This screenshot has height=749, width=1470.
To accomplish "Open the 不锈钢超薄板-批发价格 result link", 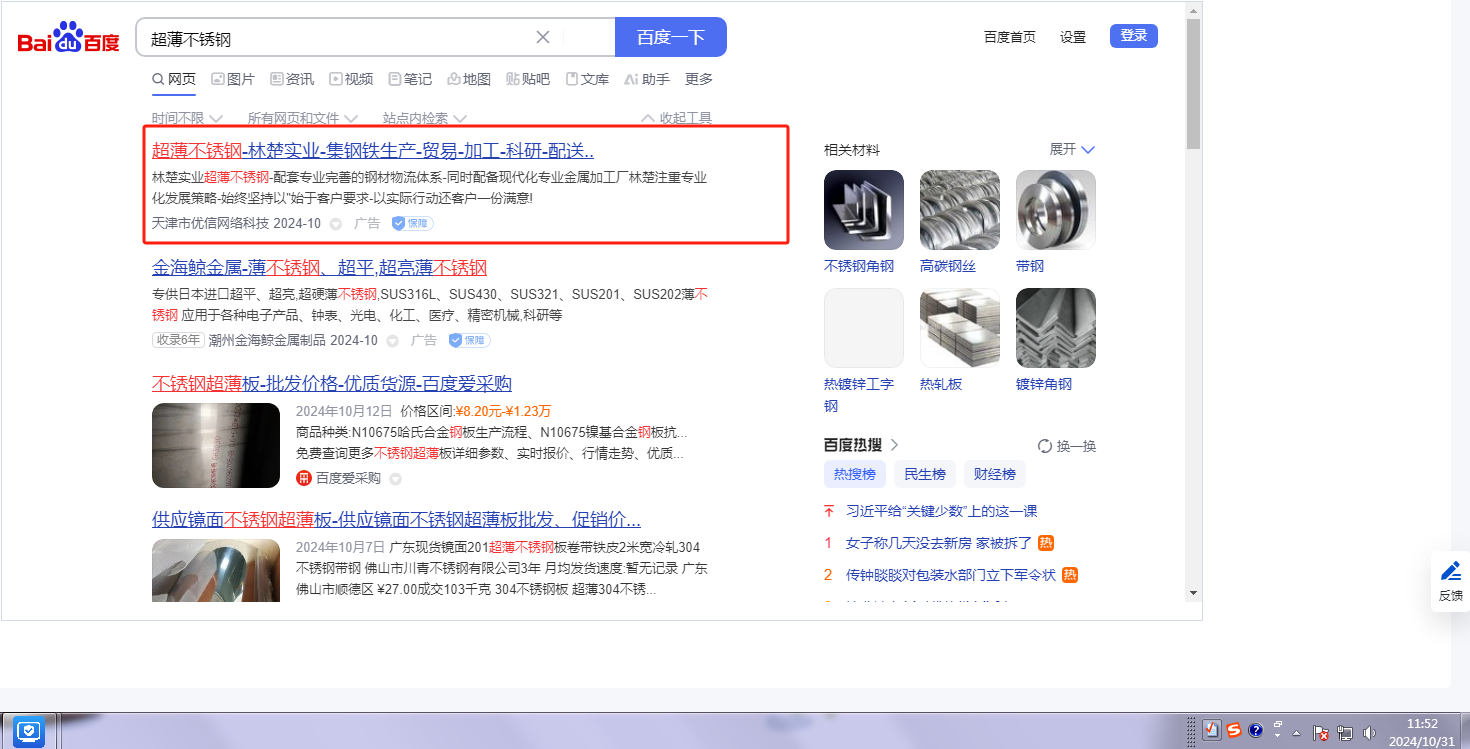I will pos(332,384).
